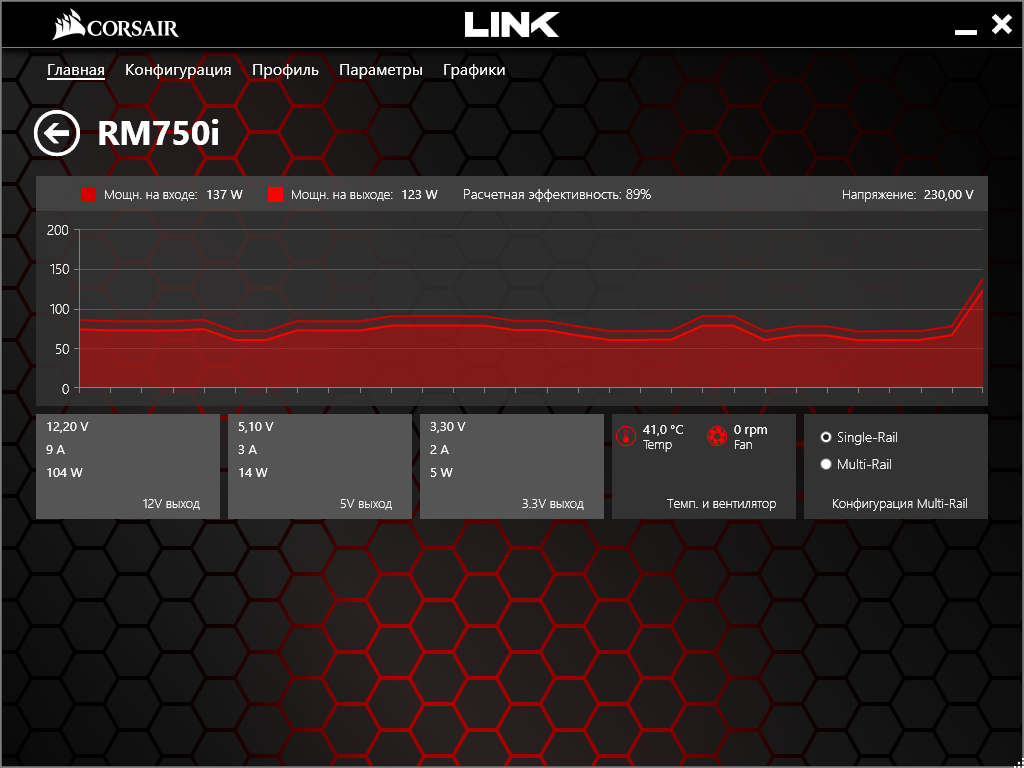Go to the Параметры tab
Image resolution: width=1024 pixels, height=768 pixels.
coord(381,70)
